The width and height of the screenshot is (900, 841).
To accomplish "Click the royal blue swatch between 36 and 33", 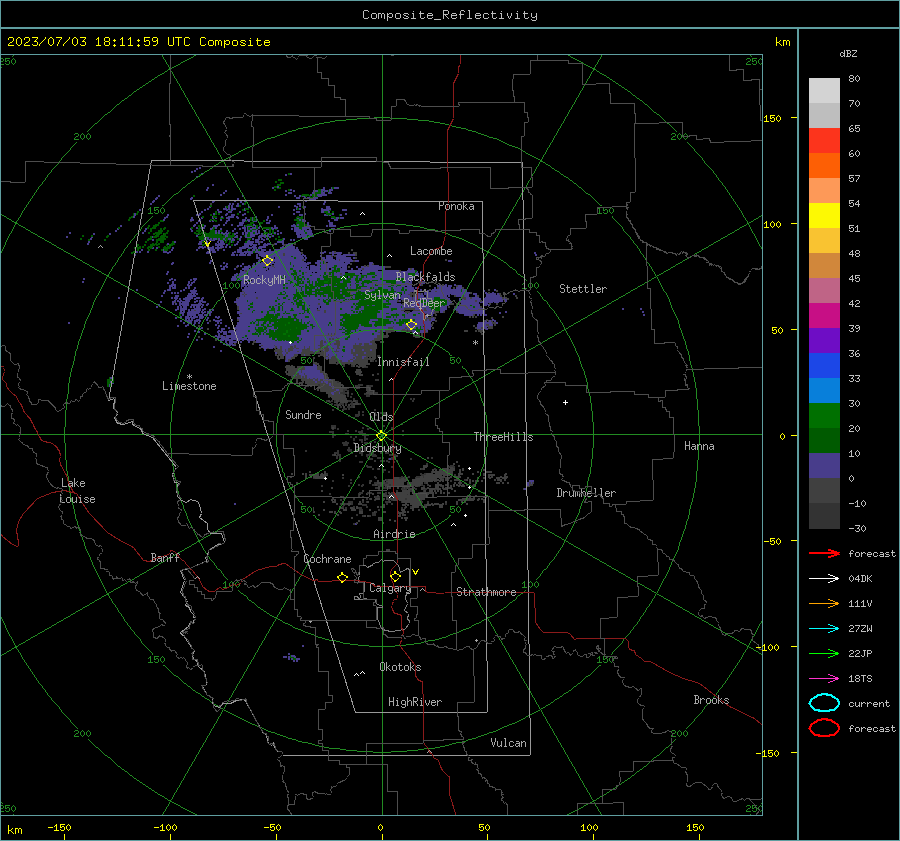I will point(824,366).
